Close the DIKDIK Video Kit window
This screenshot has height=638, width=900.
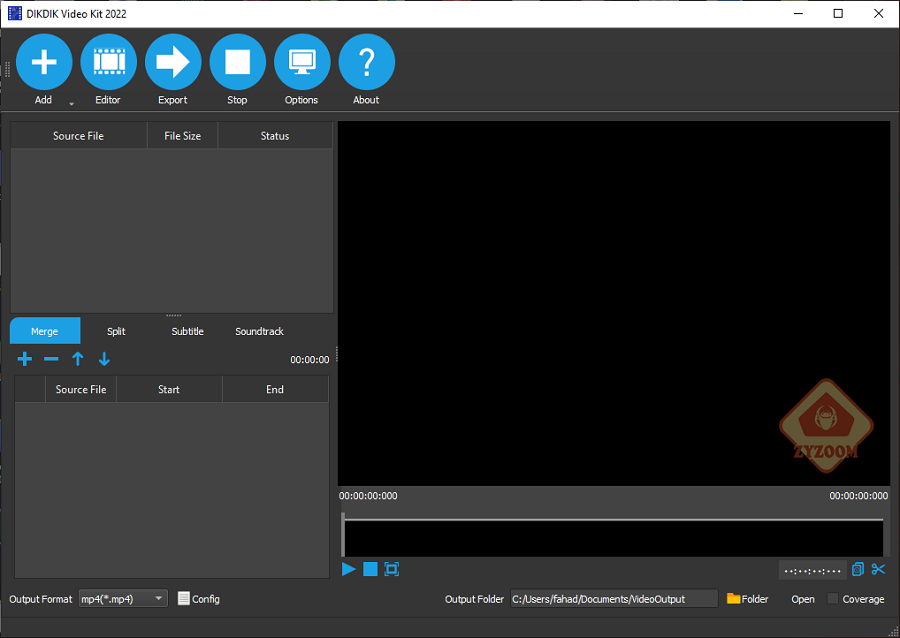pos(878,14)
